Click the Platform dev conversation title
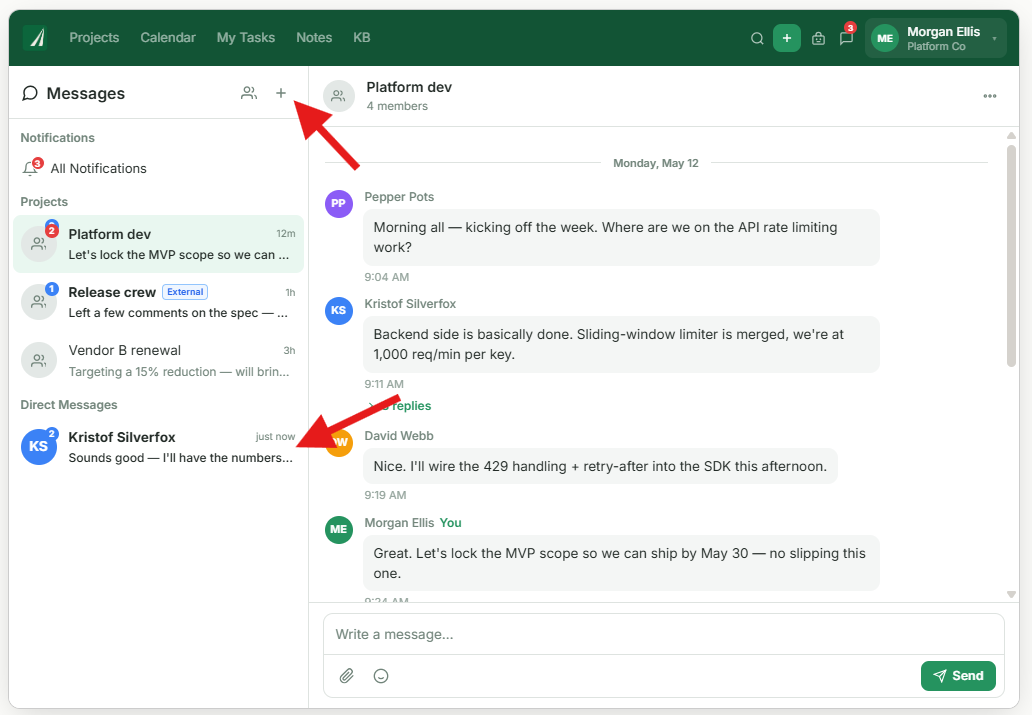This screenshot has width=1032, height=715. click(x=409, y=87)
